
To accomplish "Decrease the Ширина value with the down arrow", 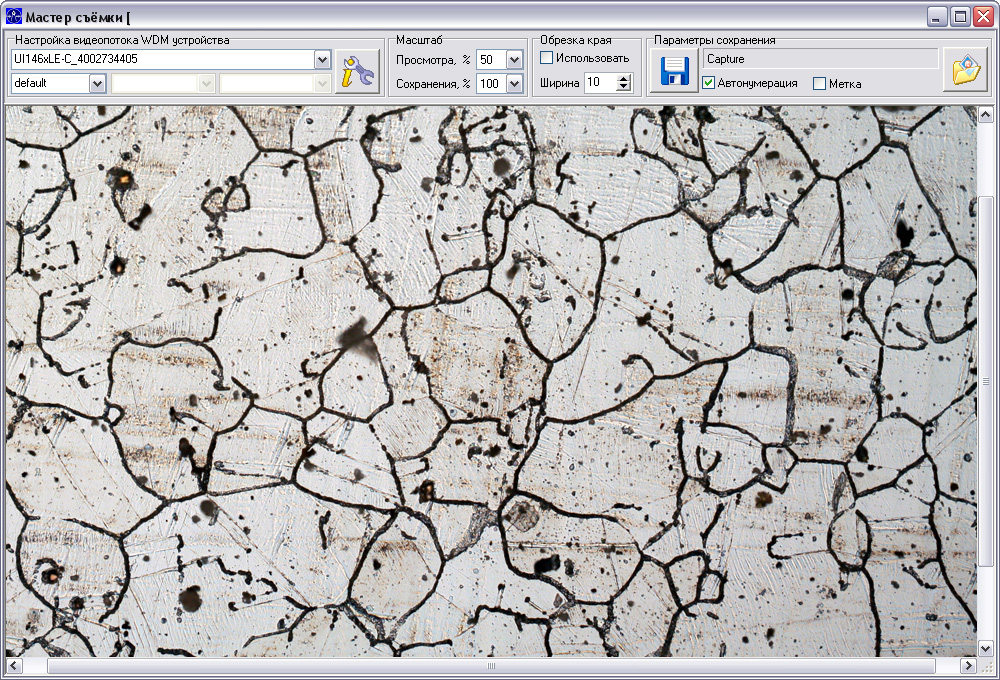I will pos(624,87).
